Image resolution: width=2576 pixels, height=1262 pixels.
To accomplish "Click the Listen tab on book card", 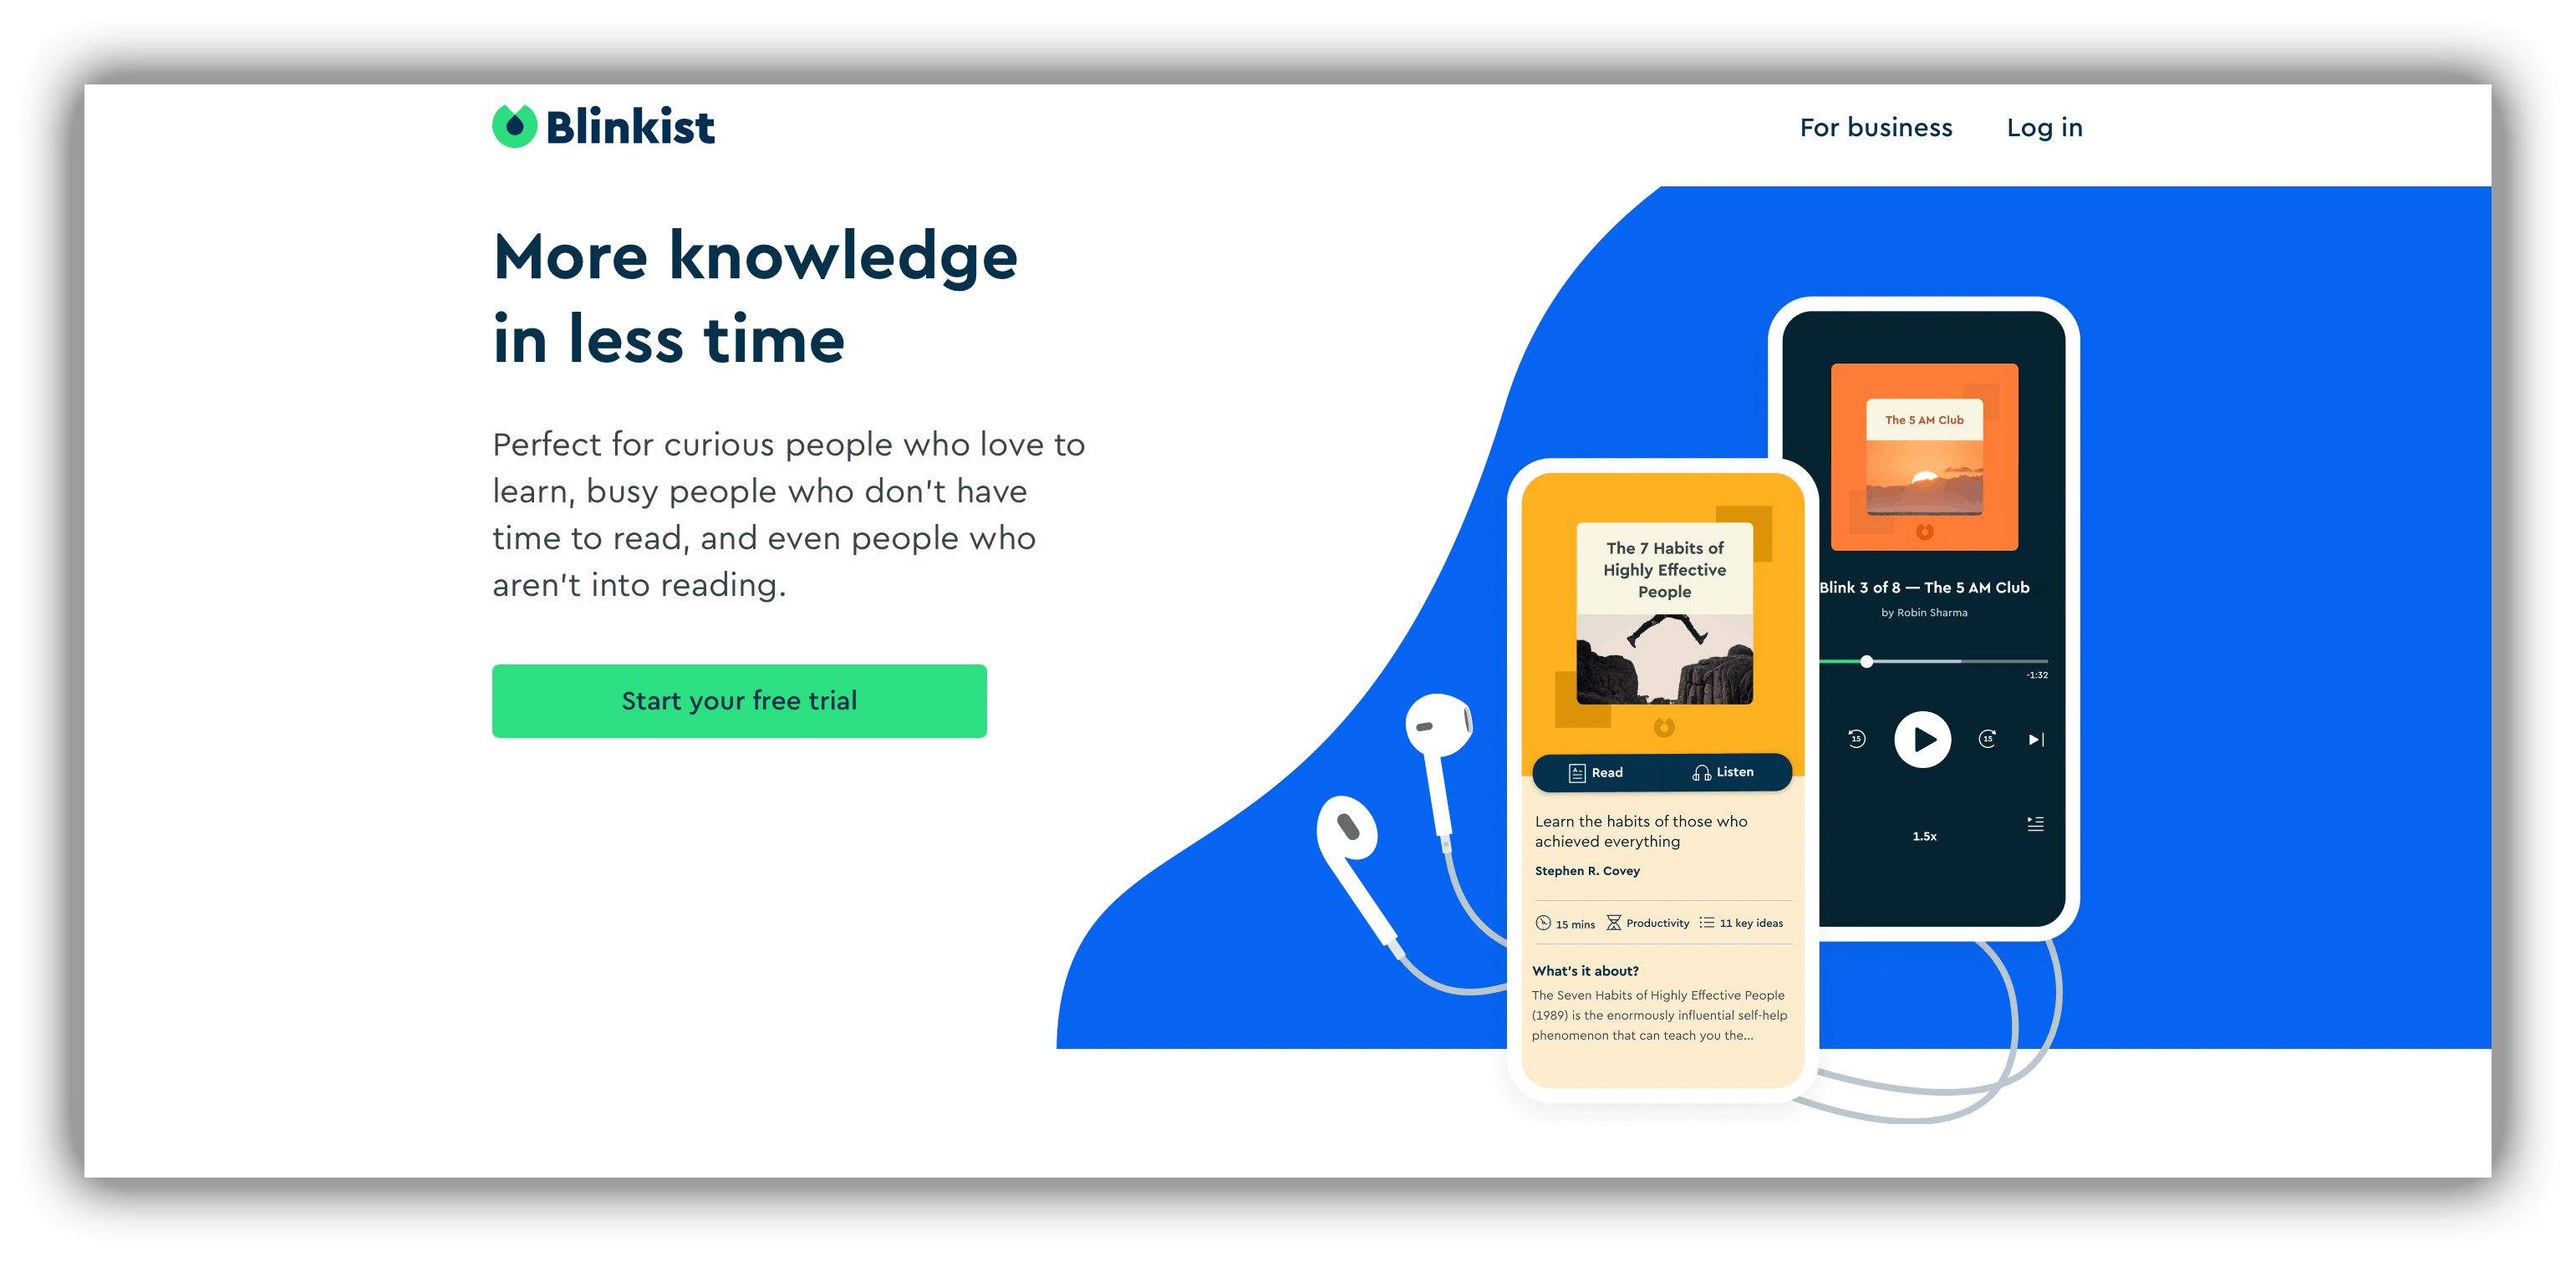I will pyautogui.click(x=1722, y=772).
